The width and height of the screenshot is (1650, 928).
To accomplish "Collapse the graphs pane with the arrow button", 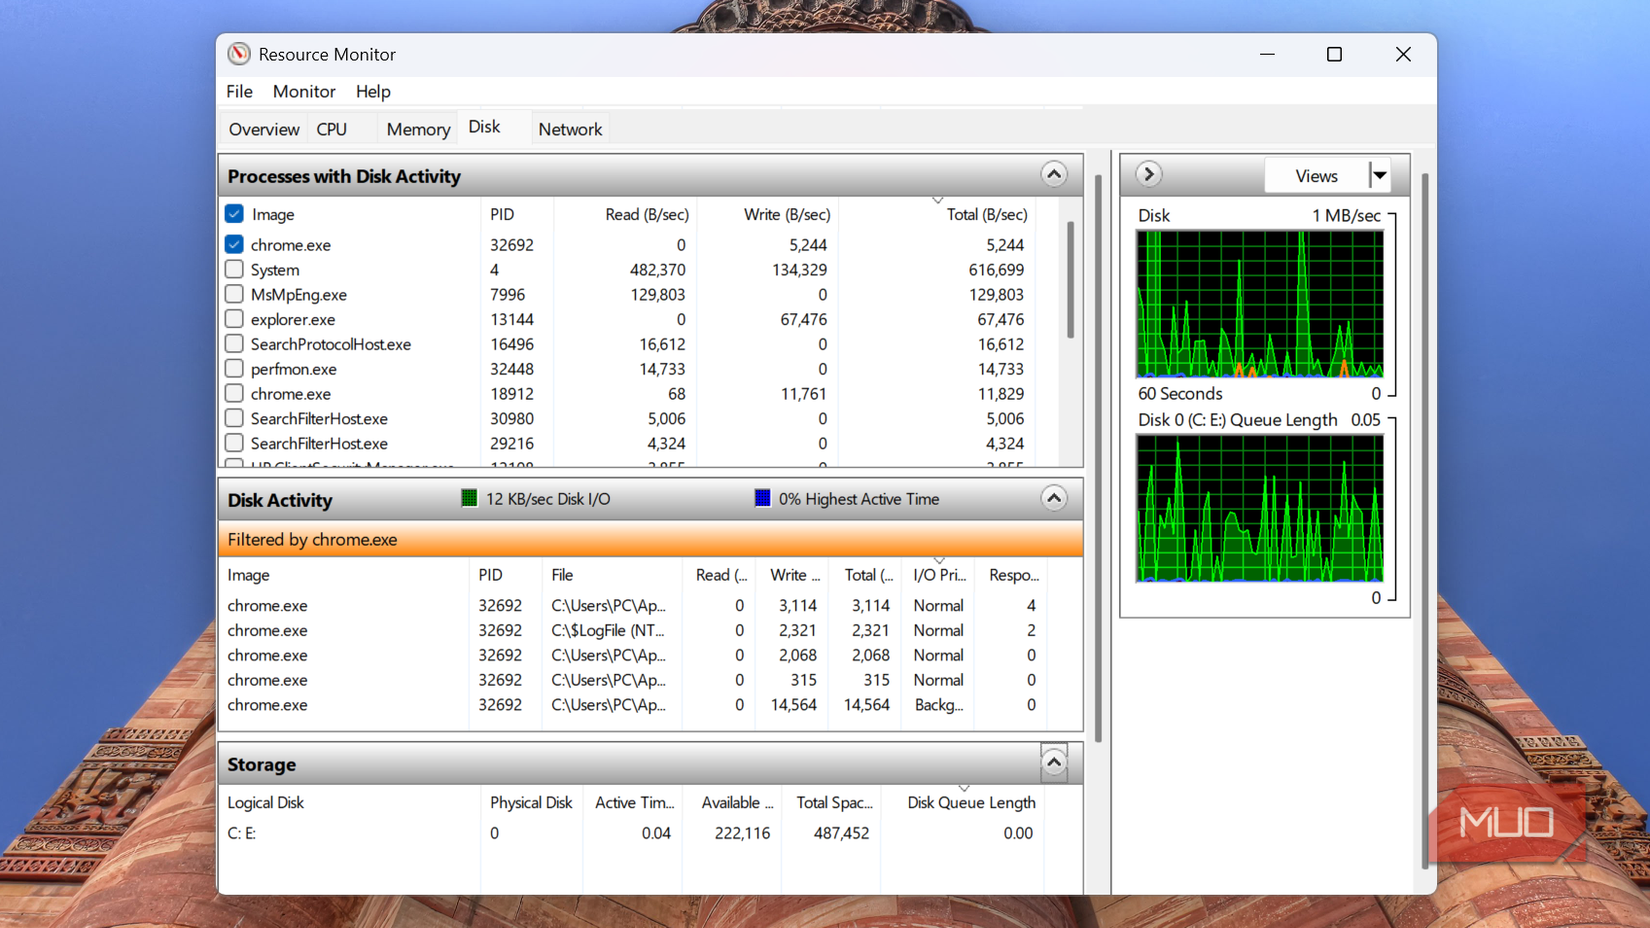I will coord(1148,174).
